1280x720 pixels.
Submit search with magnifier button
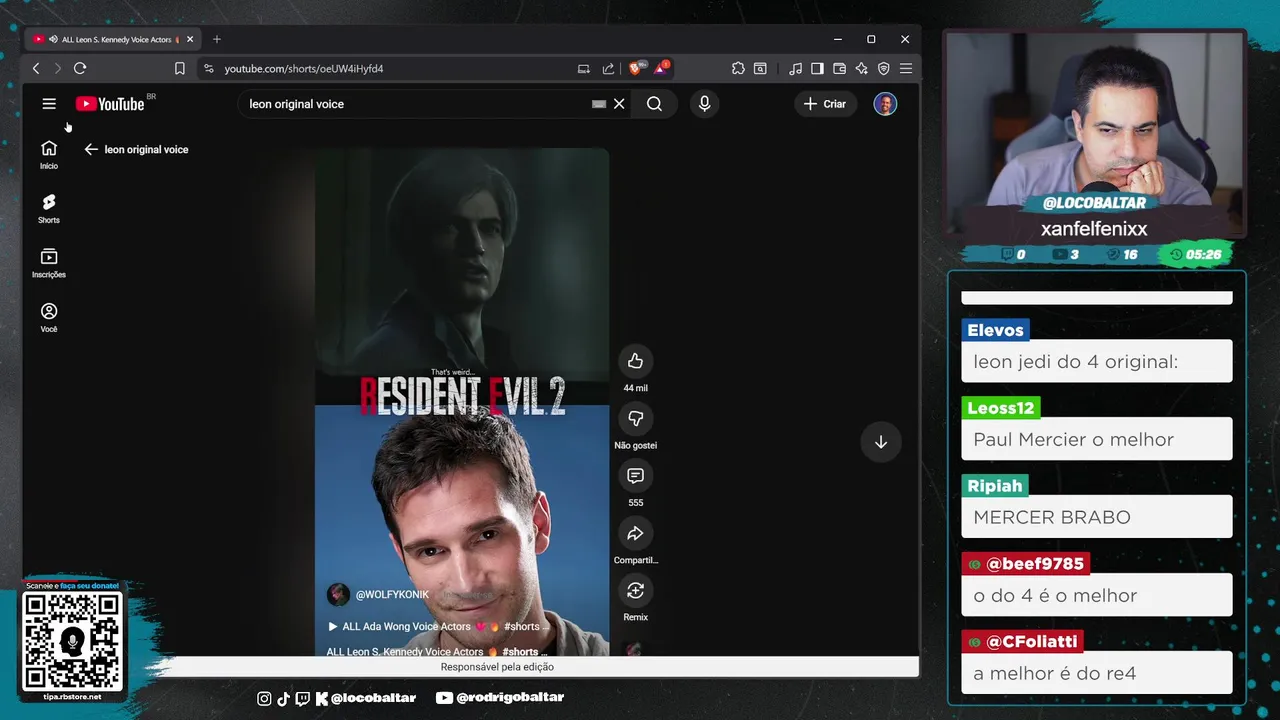pyautogui.click(x=654, y=104)
